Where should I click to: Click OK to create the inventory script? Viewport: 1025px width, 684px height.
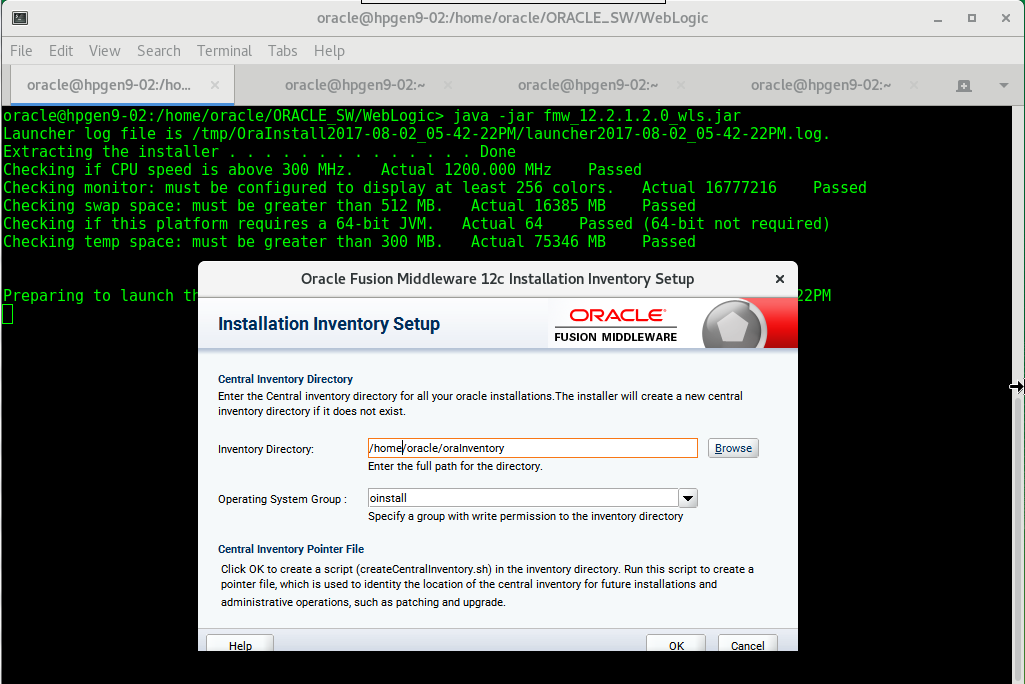(x=675, y=645)
